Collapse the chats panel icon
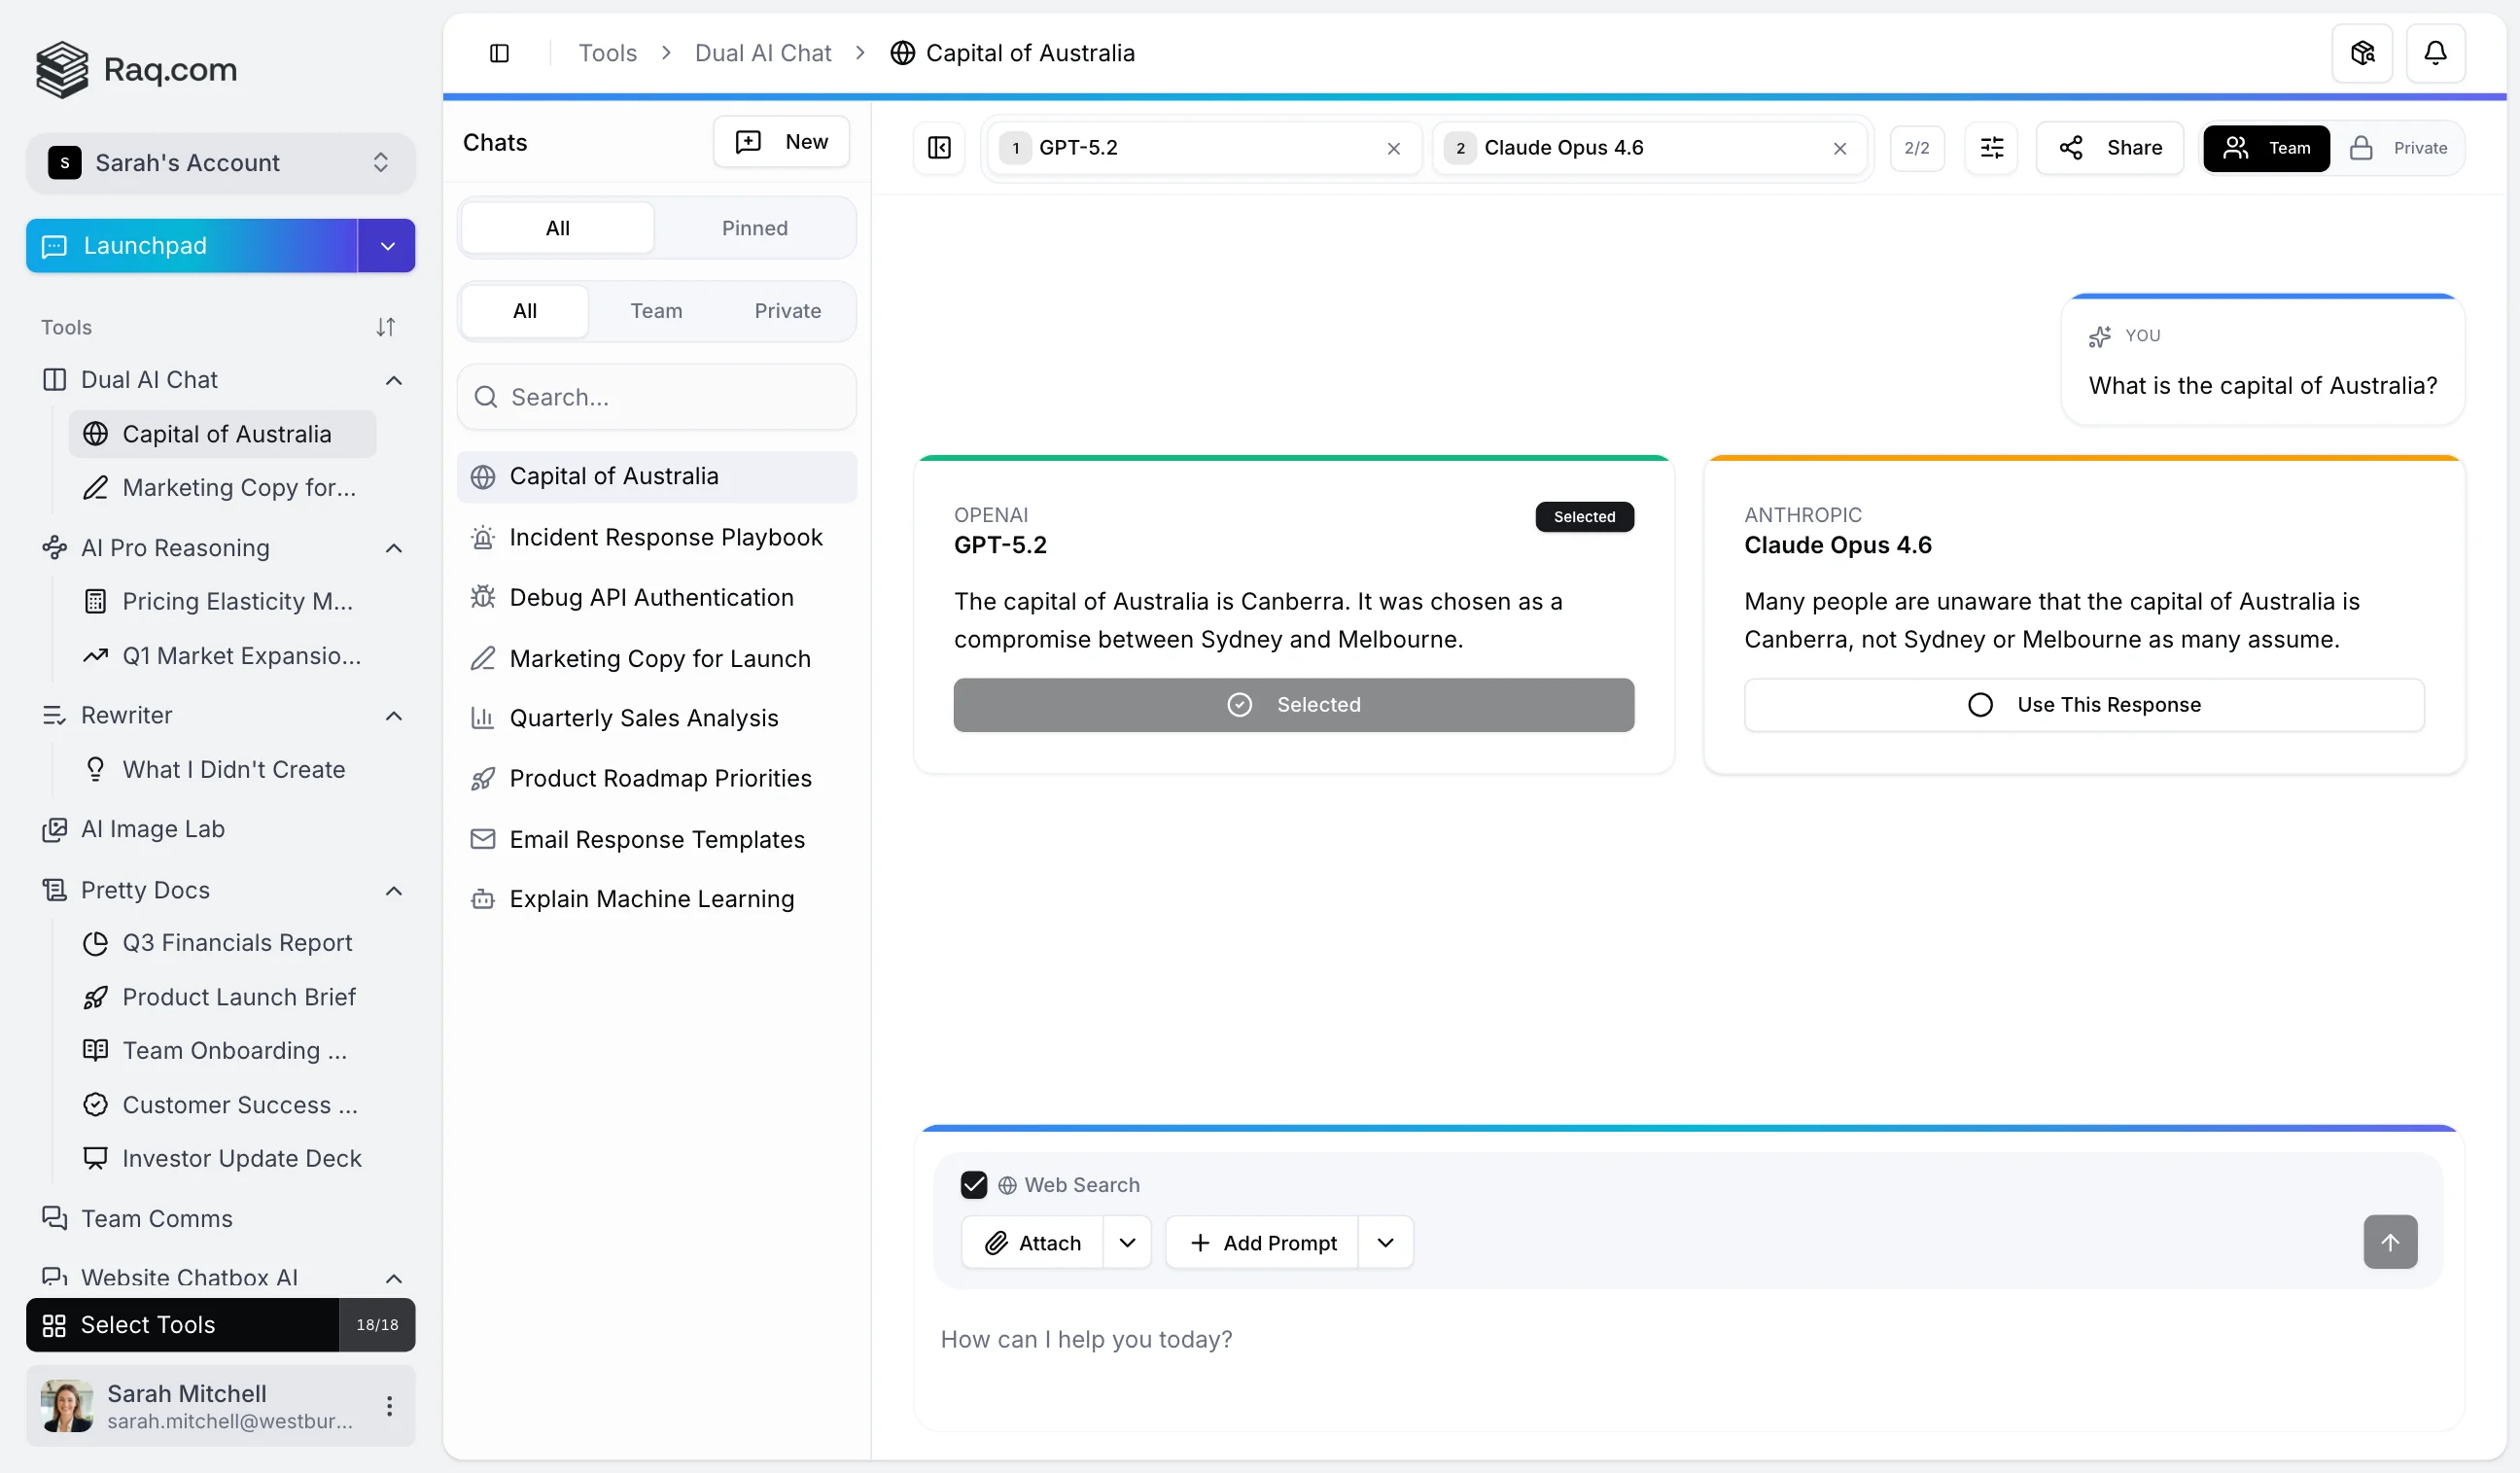2520x1473 pixels. click(939, 148)
